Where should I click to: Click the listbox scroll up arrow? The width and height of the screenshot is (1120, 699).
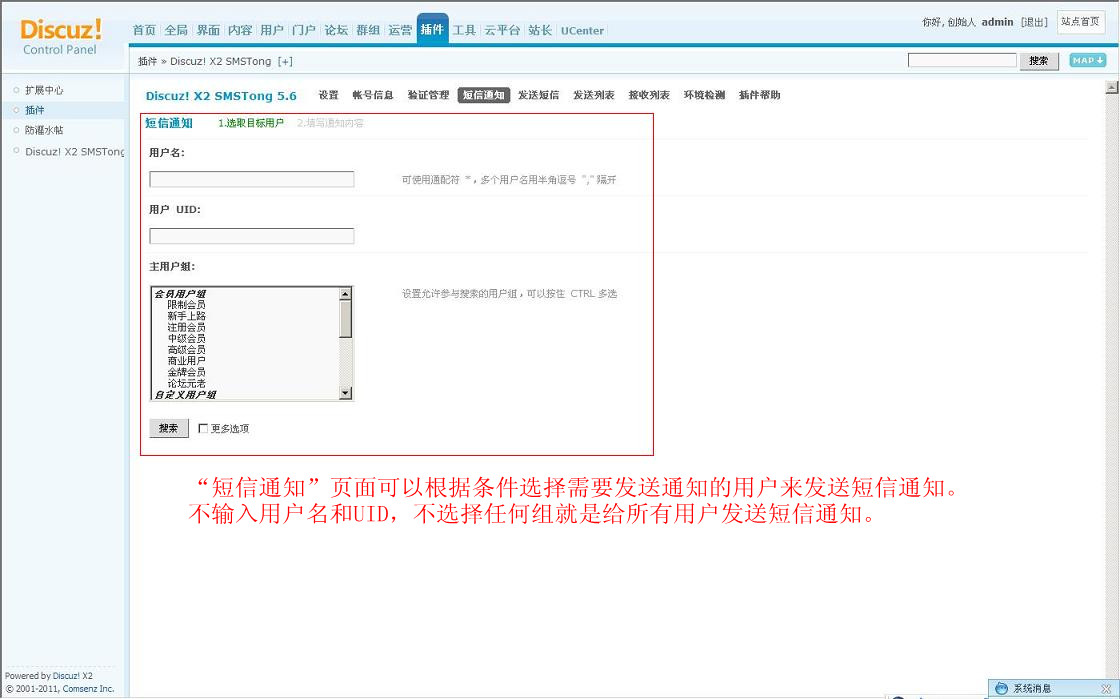point(346,293)
